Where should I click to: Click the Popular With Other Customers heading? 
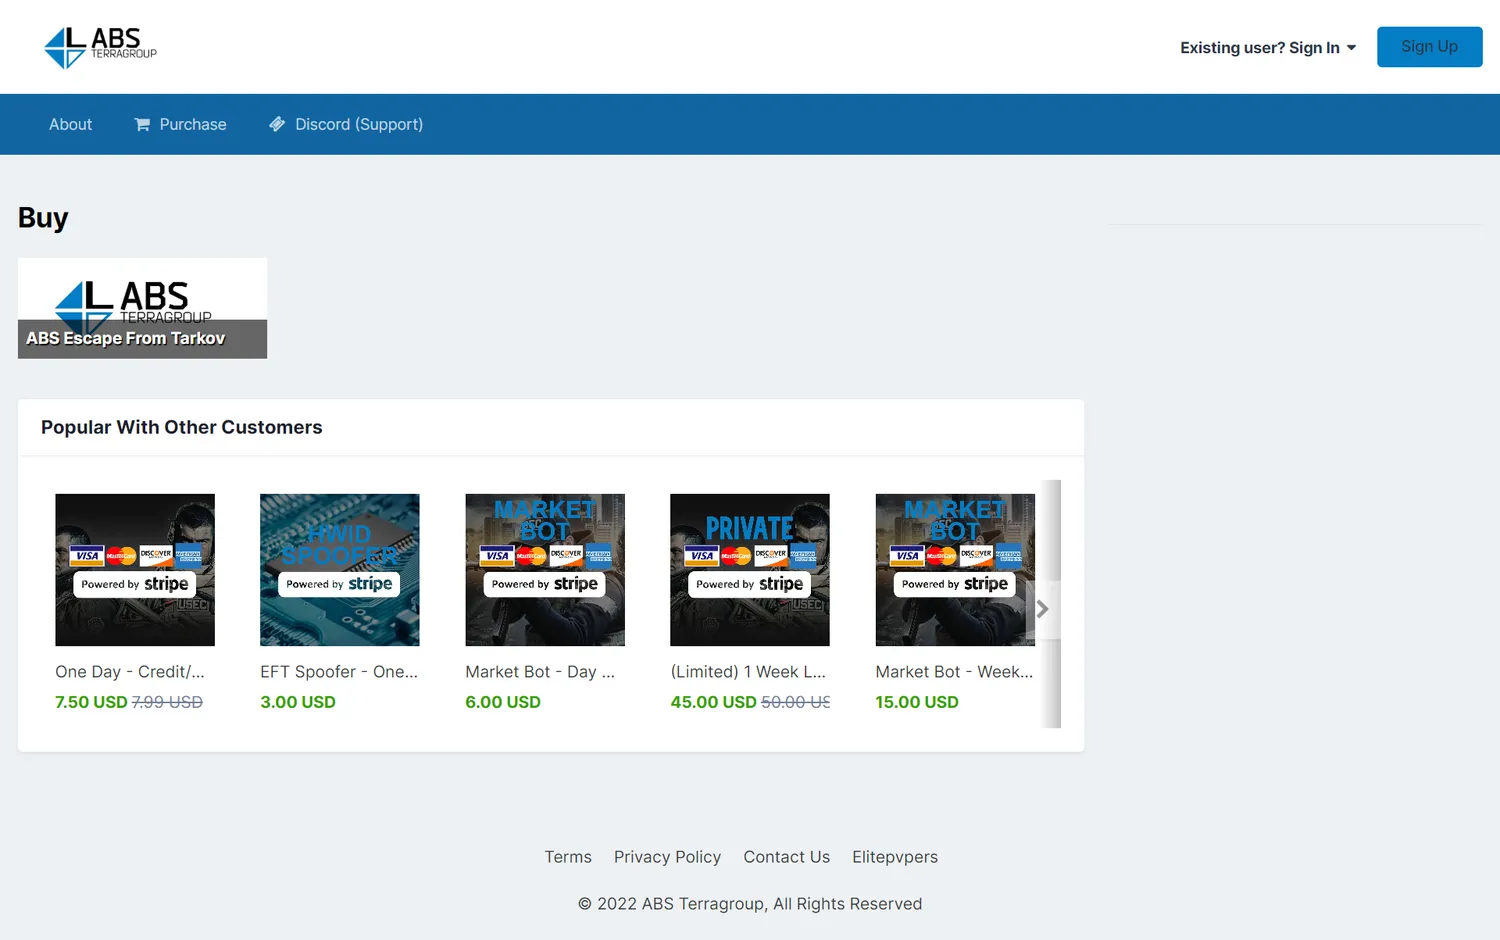point(182,427)
